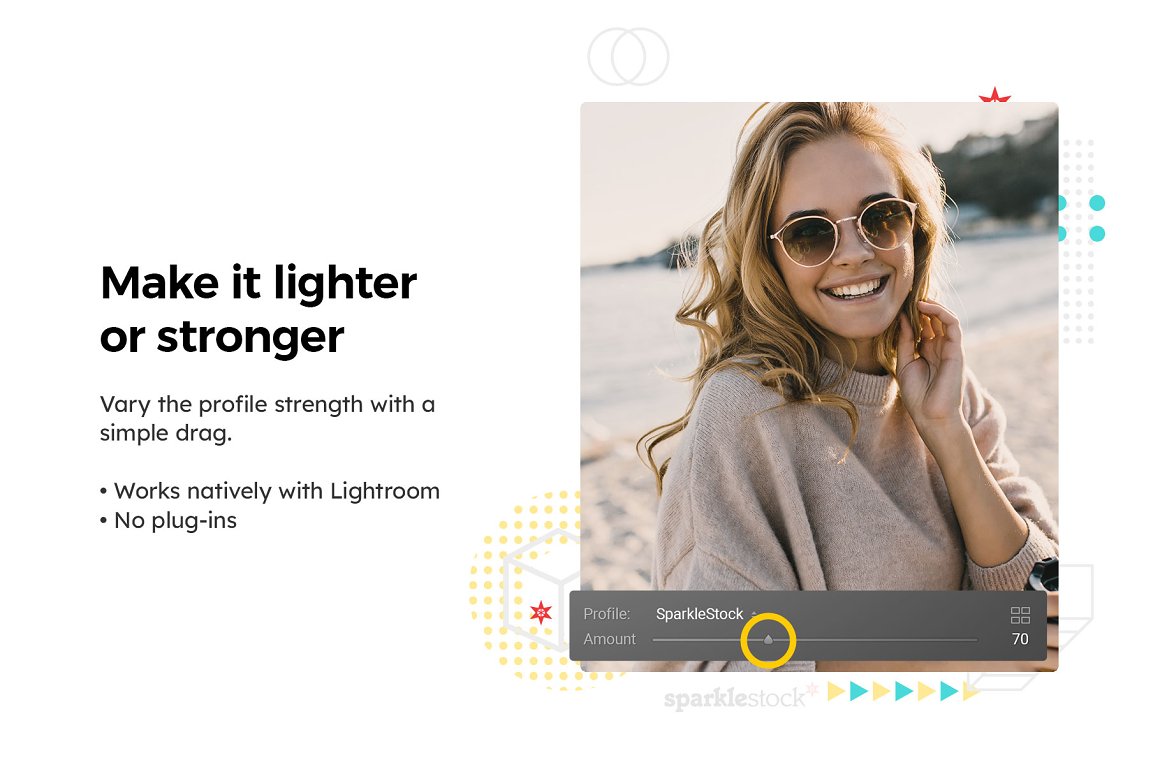Click the Amount label
The image size is (1160, 774).
point(610,639)
